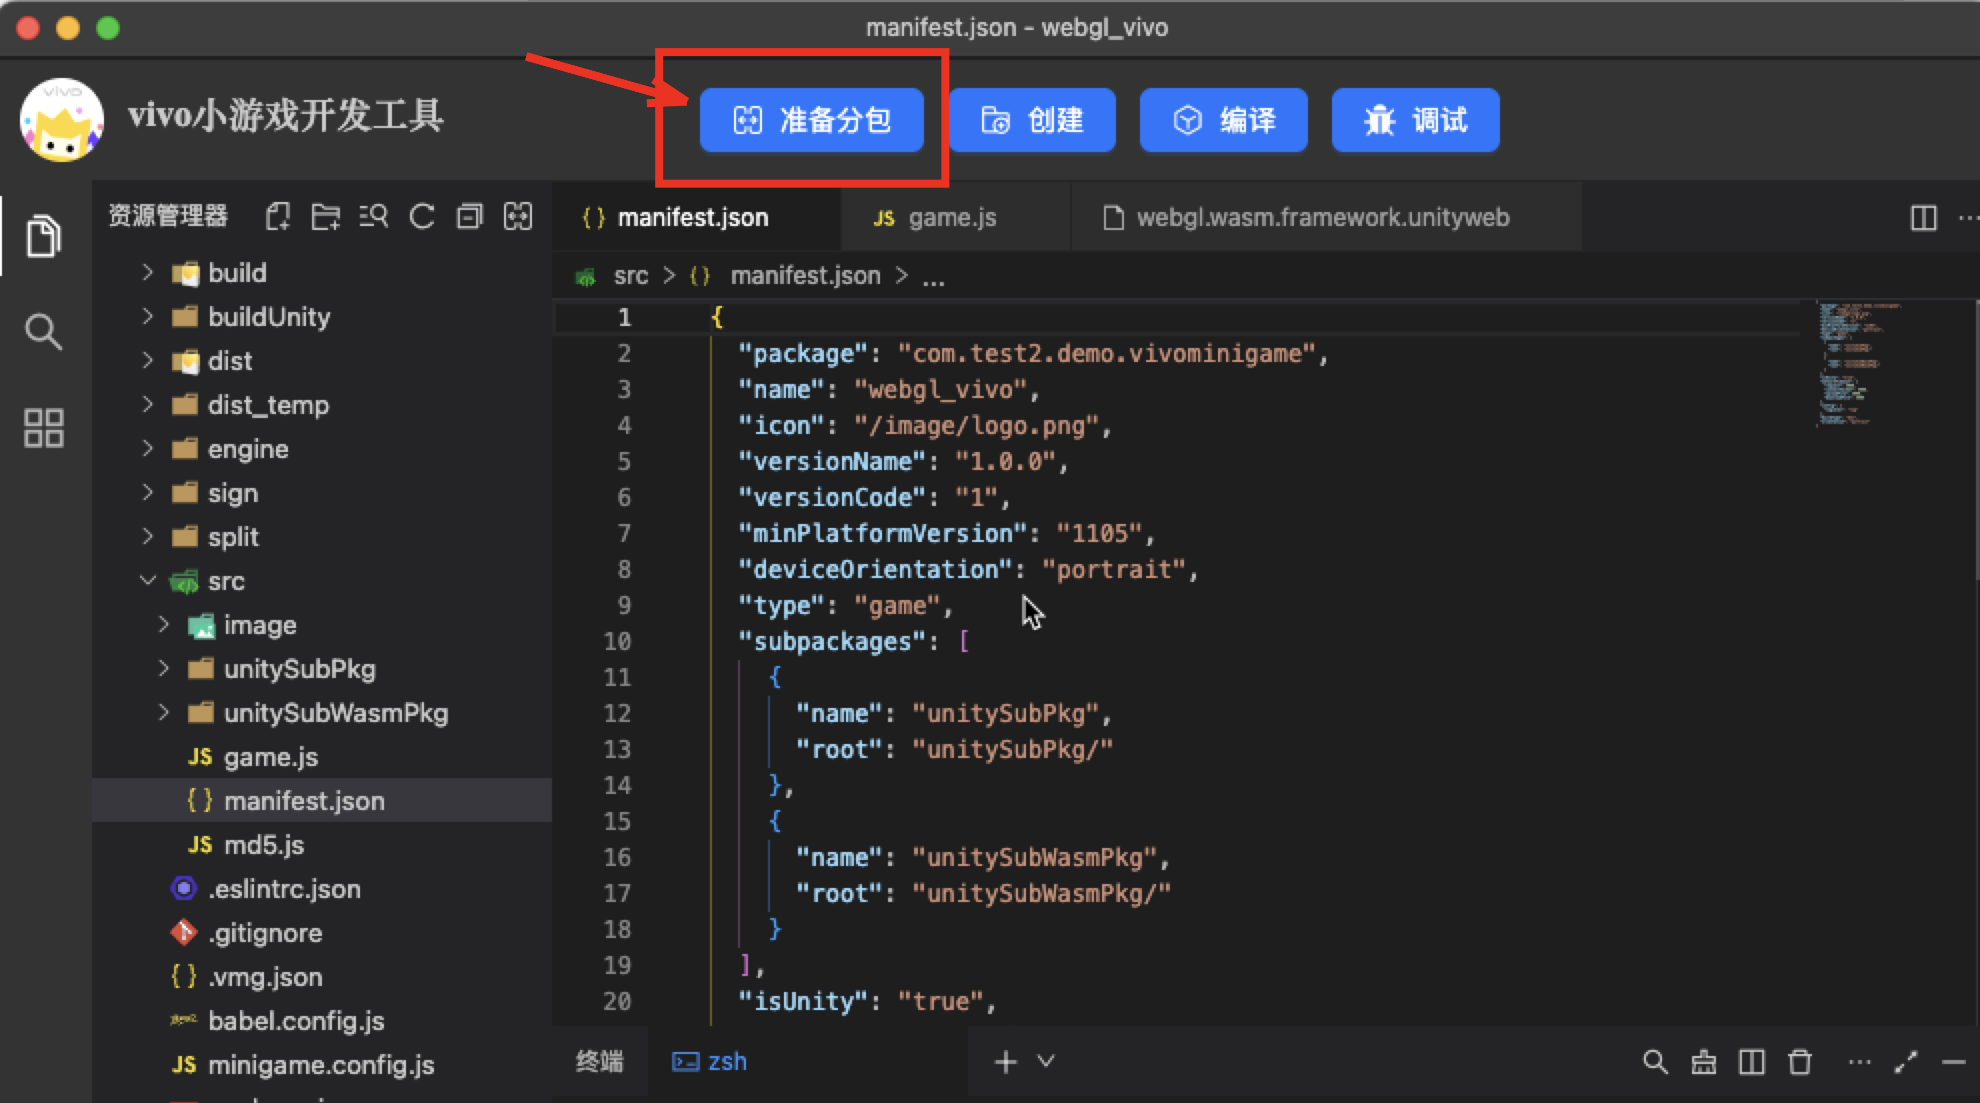Open the new terminal dropdown chevron
Screen dimensions: 1980x1103
[1045, 1061]
